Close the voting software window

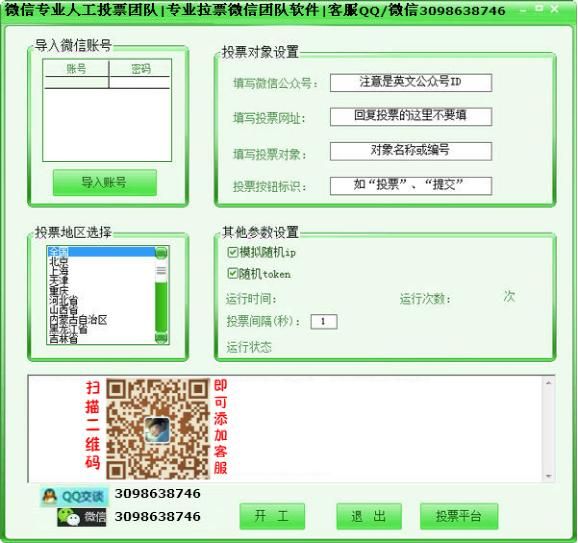point(554,9)
